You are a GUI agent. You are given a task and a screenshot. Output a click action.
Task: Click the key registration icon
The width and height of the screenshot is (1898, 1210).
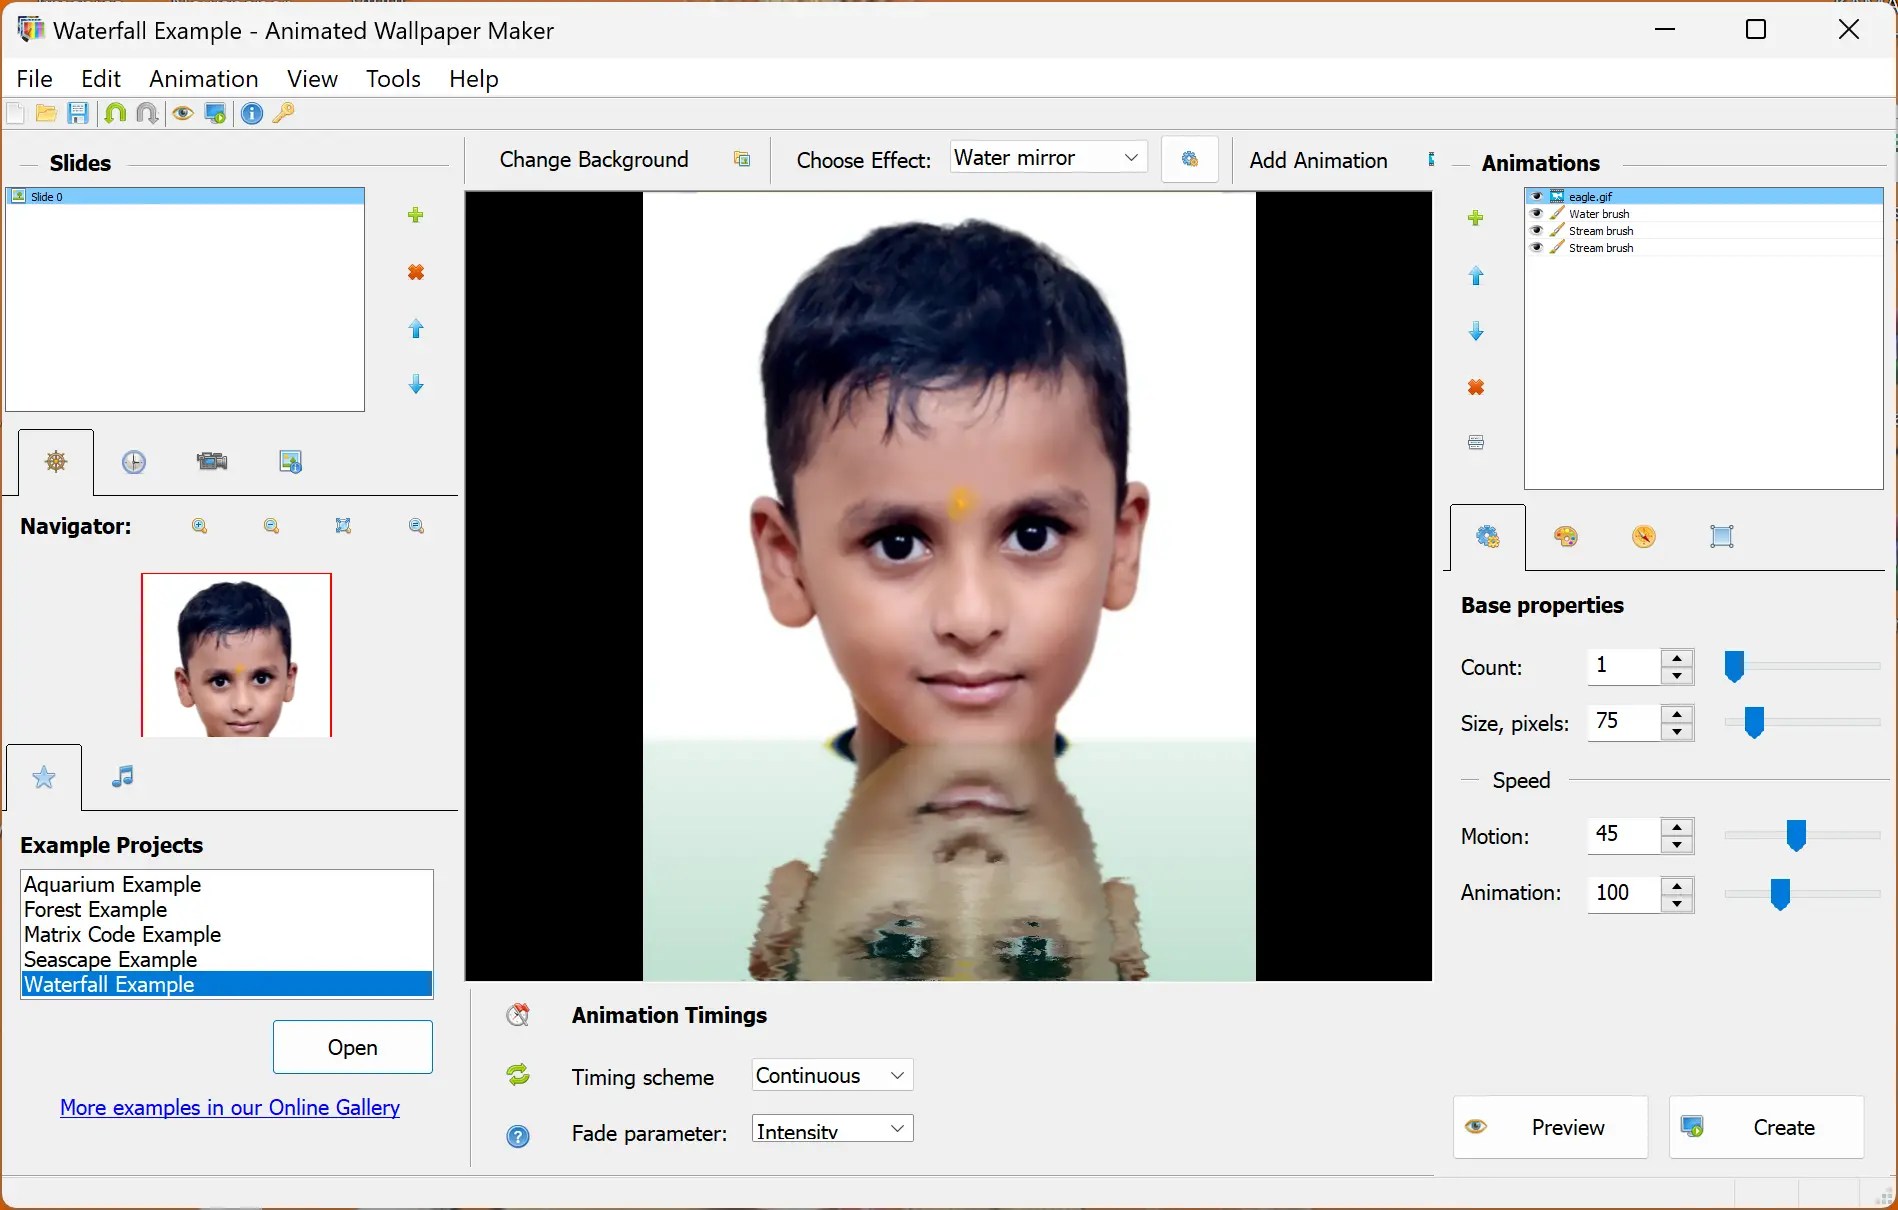point(284,113)
